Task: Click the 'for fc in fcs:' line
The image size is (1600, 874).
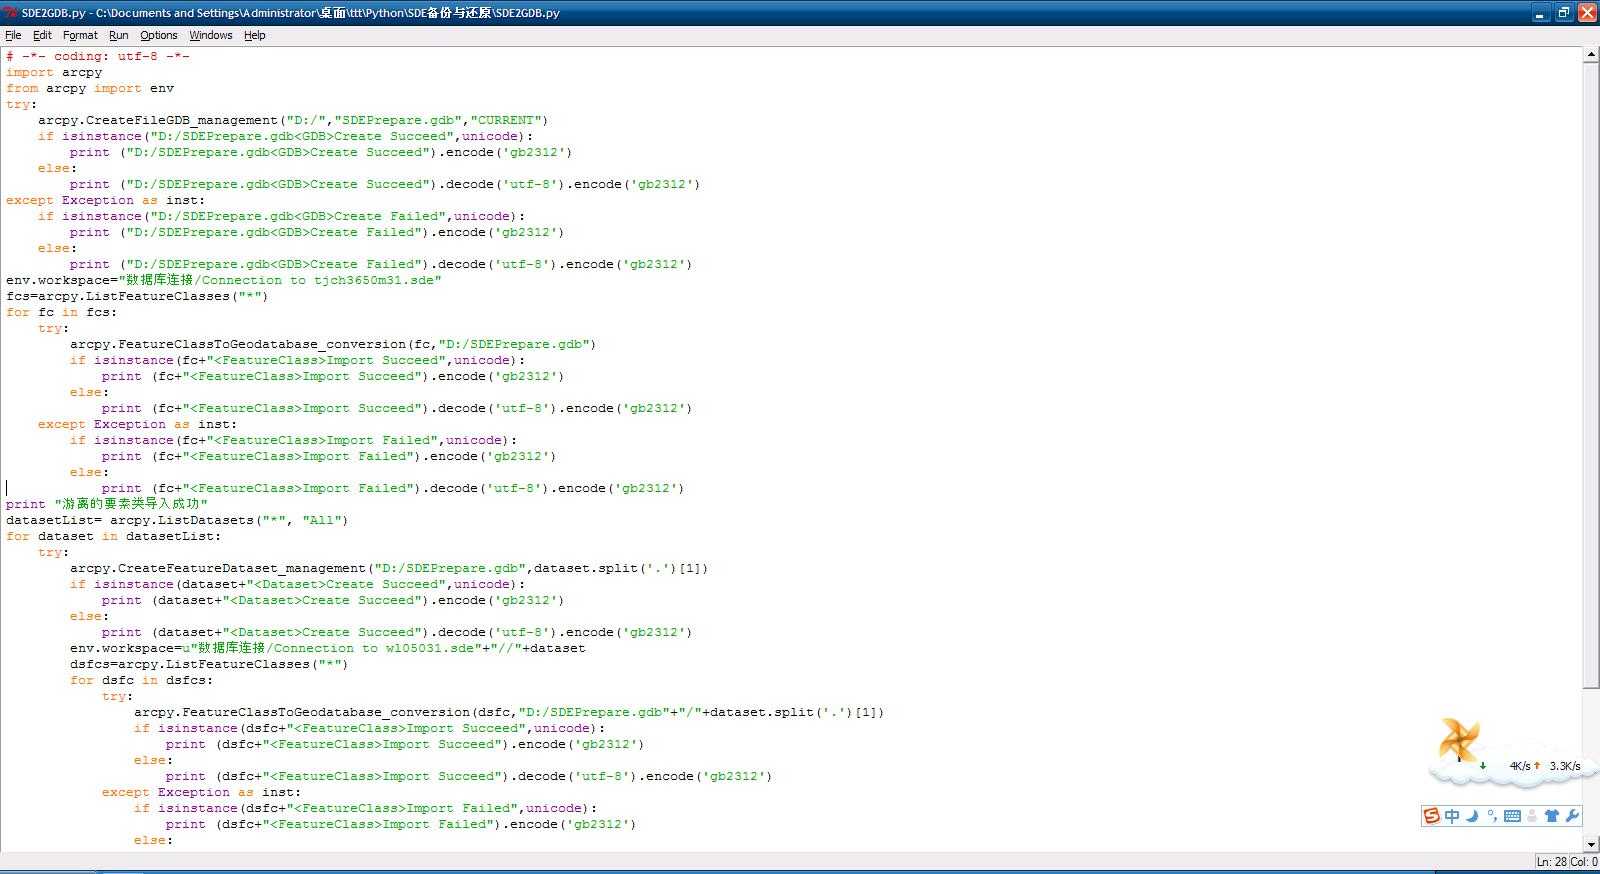Action: (x=62, y=312)
